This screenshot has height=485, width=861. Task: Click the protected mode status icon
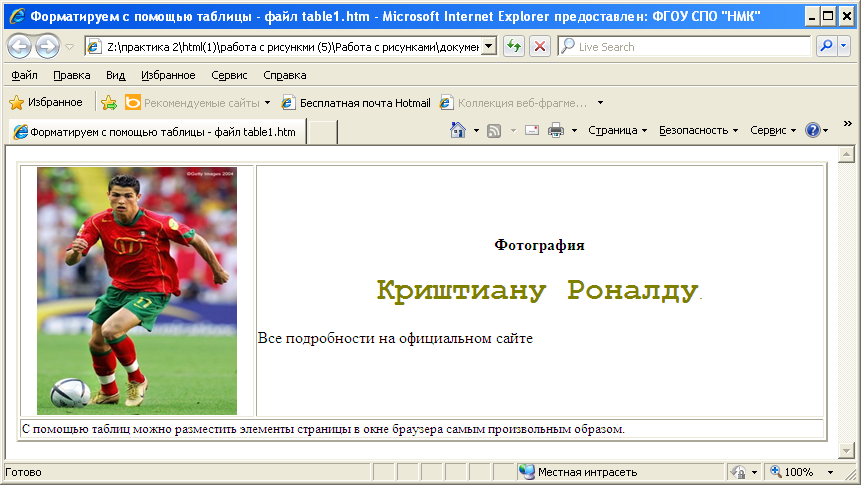738,472
